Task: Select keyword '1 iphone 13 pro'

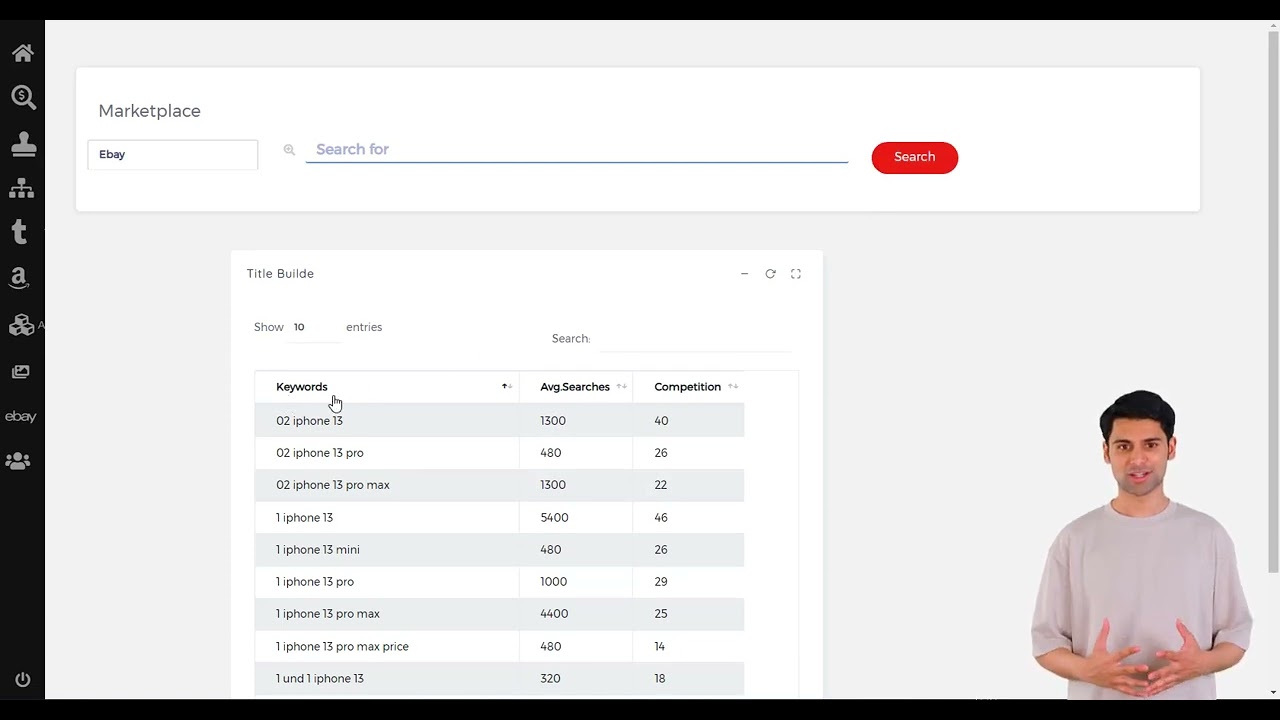Action: [x=315, y=582]
